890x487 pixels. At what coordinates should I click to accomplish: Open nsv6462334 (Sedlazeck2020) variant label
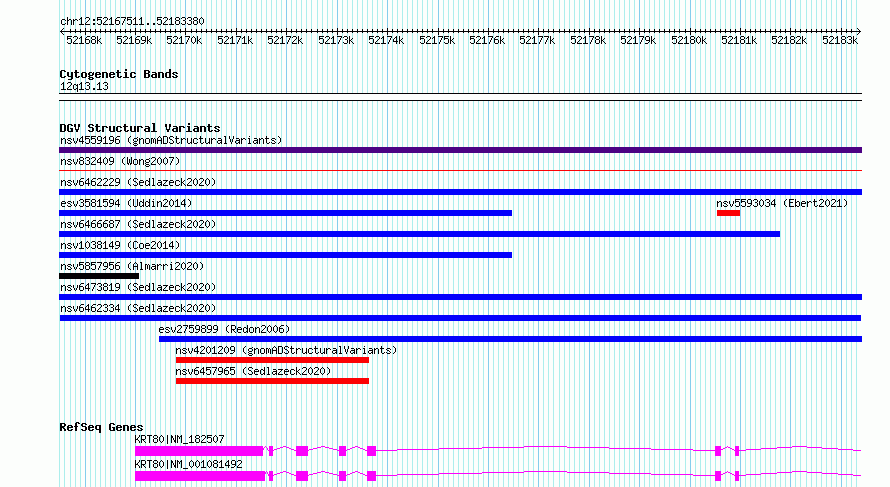(138, 308)
